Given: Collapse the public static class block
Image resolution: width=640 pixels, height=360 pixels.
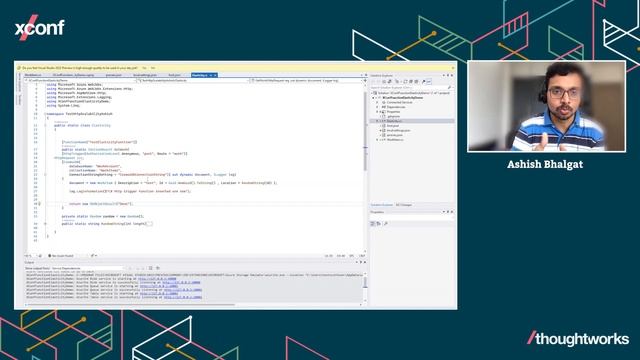Looking at the screenshot, I should (x=45, y=125).
